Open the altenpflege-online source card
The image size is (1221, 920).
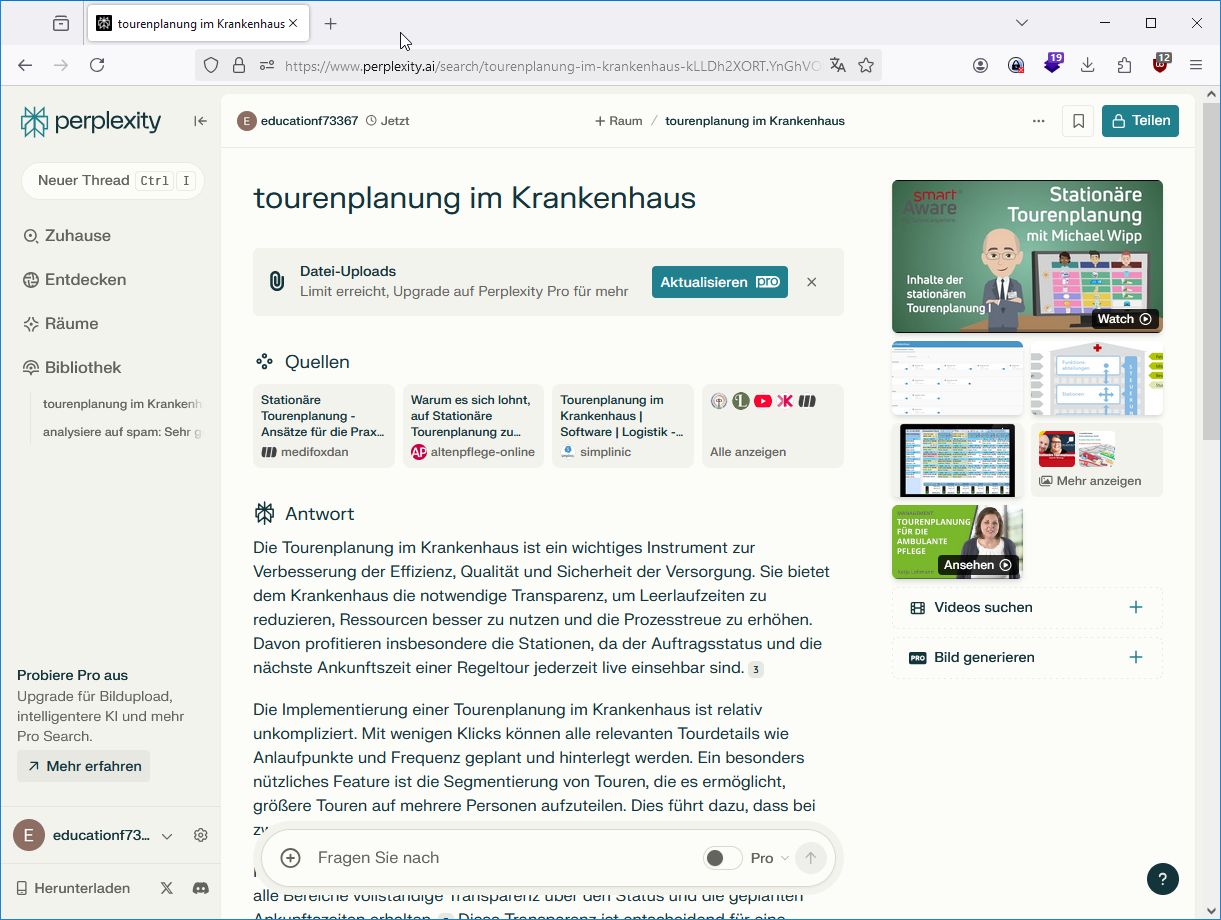coord(473,426)
